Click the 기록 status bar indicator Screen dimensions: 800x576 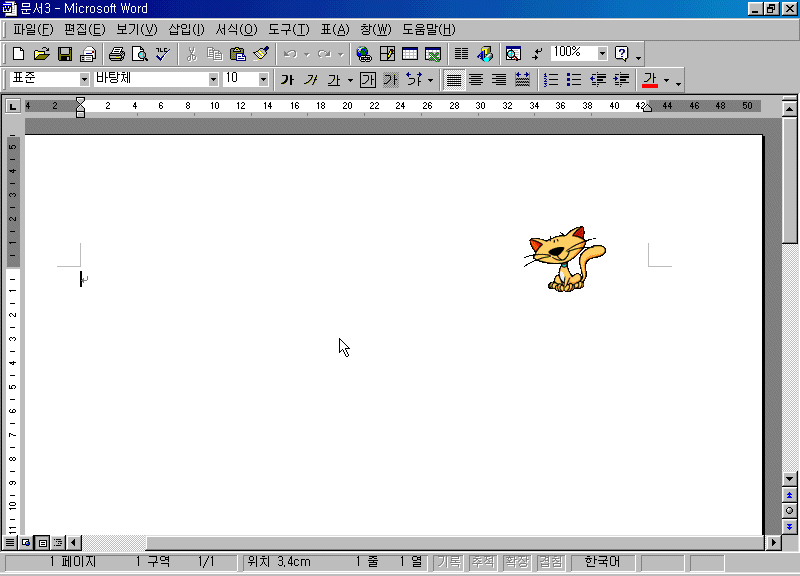click(x=449, y=562)
